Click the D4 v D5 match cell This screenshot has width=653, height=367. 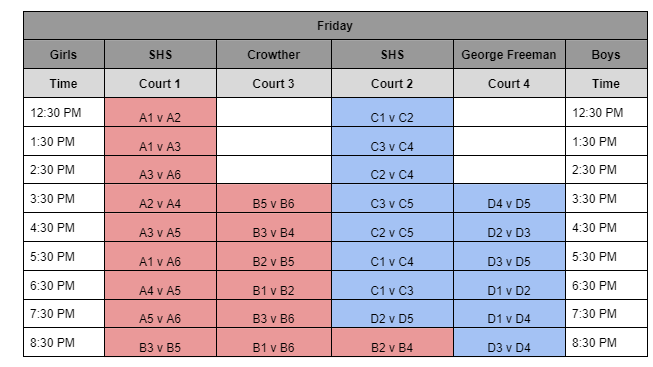point(509,199)
